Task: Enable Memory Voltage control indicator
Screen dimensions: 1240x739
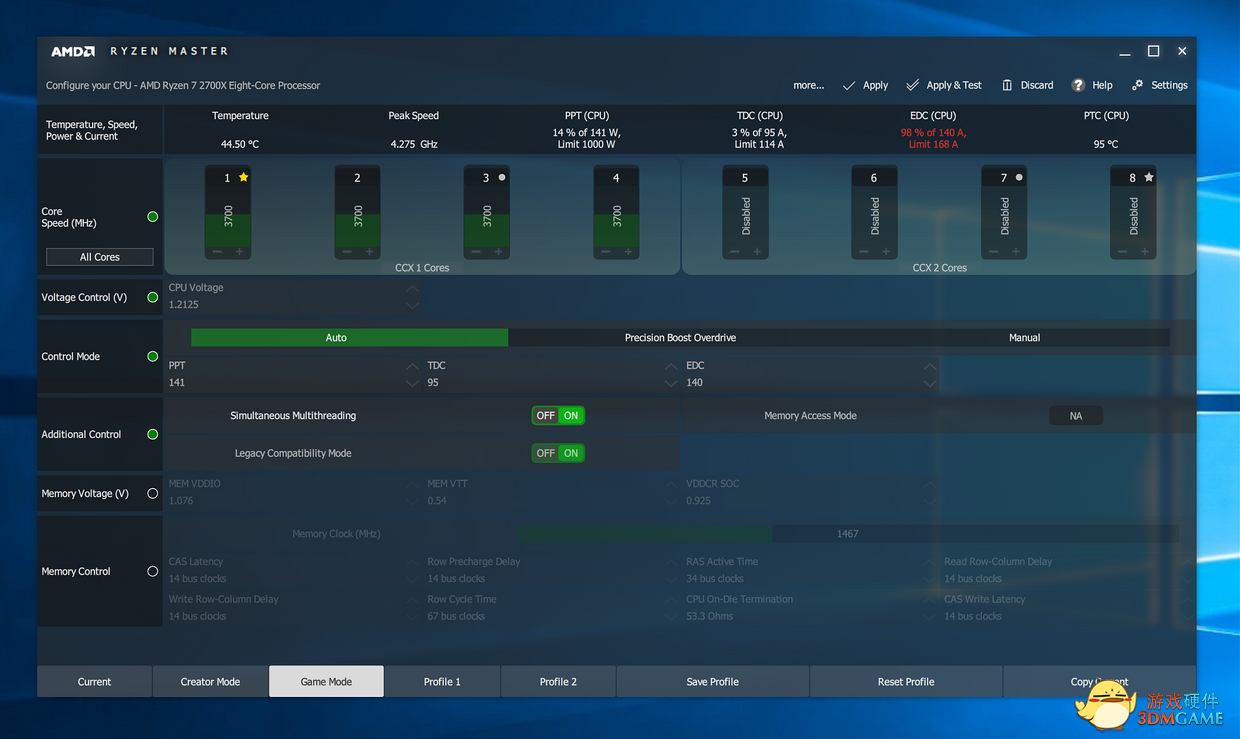Action: (x=153, y=493)
